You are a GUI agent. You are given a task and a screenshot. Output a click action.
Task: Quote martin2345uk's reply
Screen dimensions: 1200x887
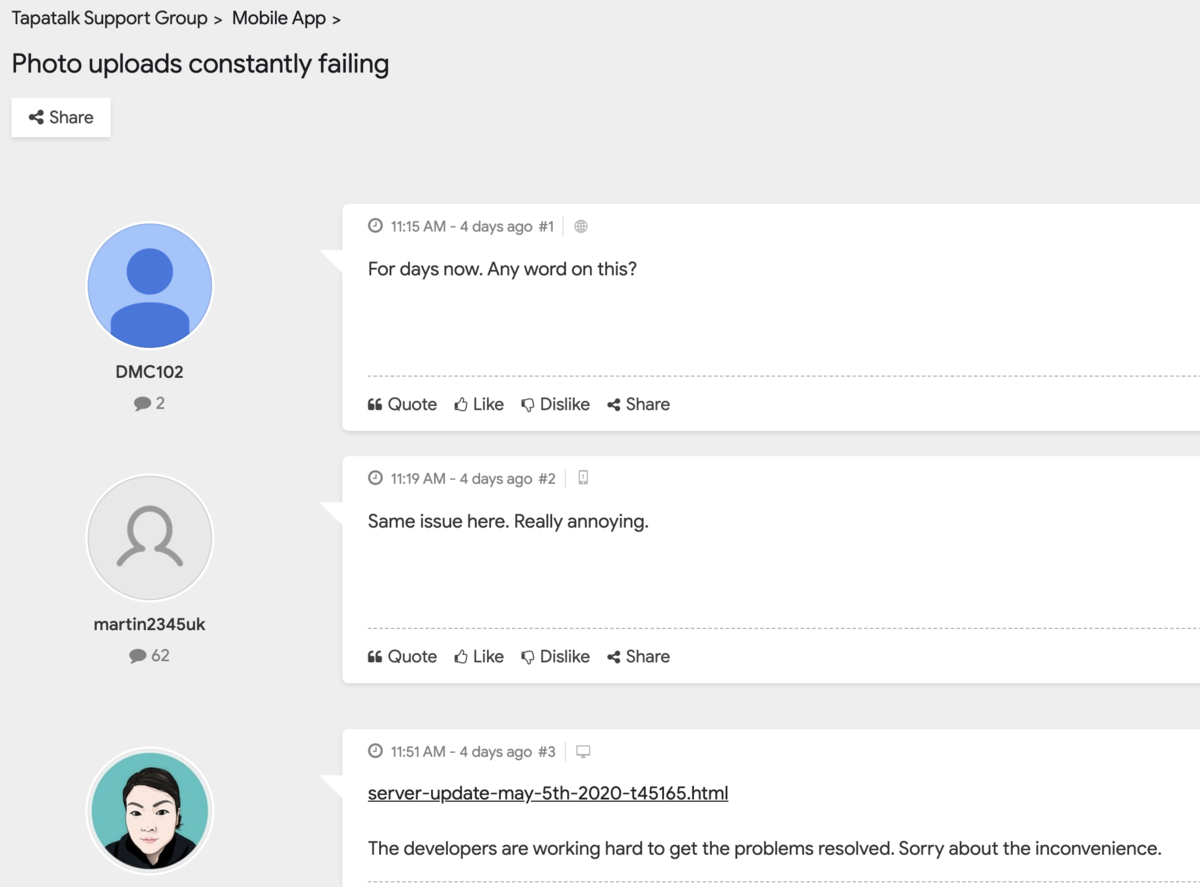402,656
